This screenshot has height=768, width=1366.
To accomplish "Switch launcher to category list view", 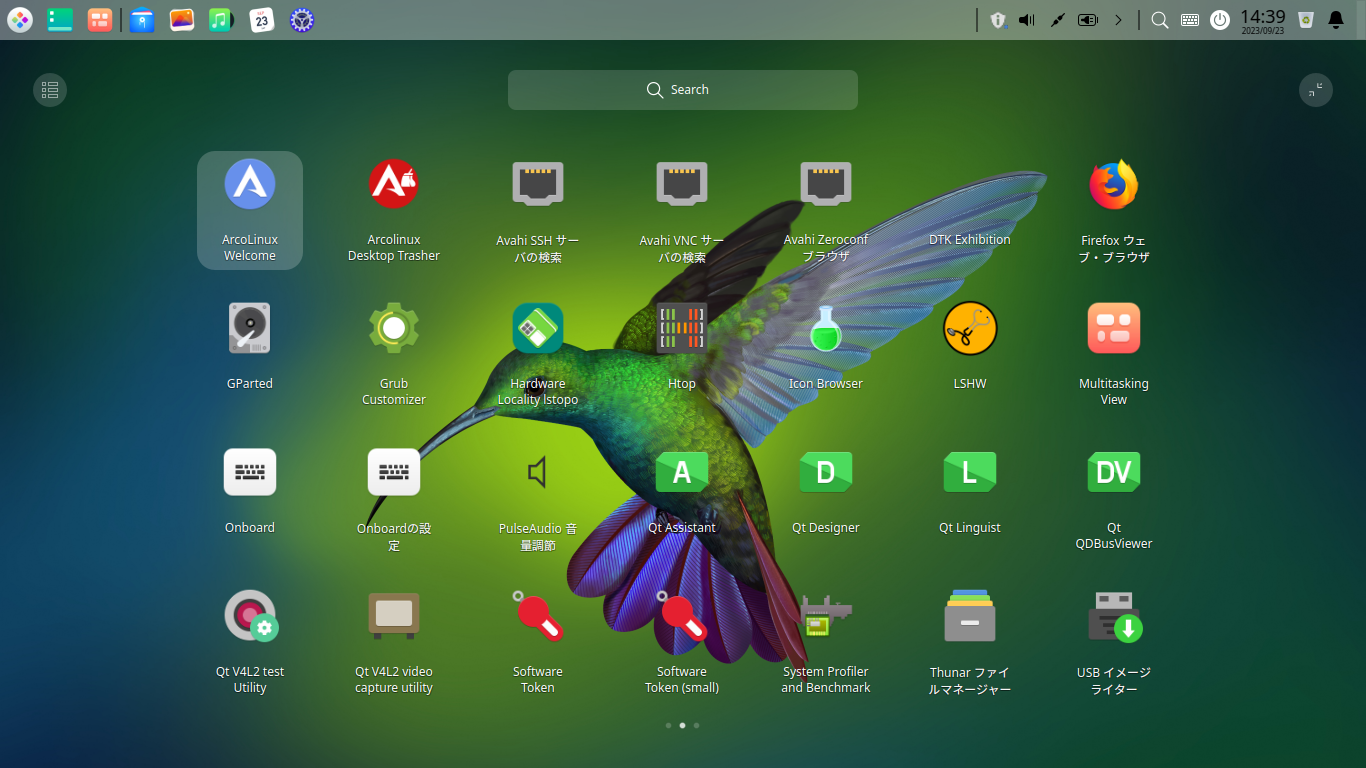I will (x=50, y=90).
